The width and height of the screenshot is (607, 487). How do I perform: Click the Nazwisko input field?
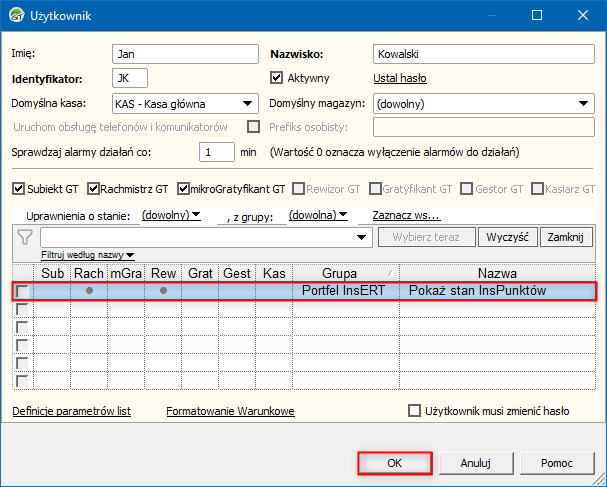click(483, 54)
